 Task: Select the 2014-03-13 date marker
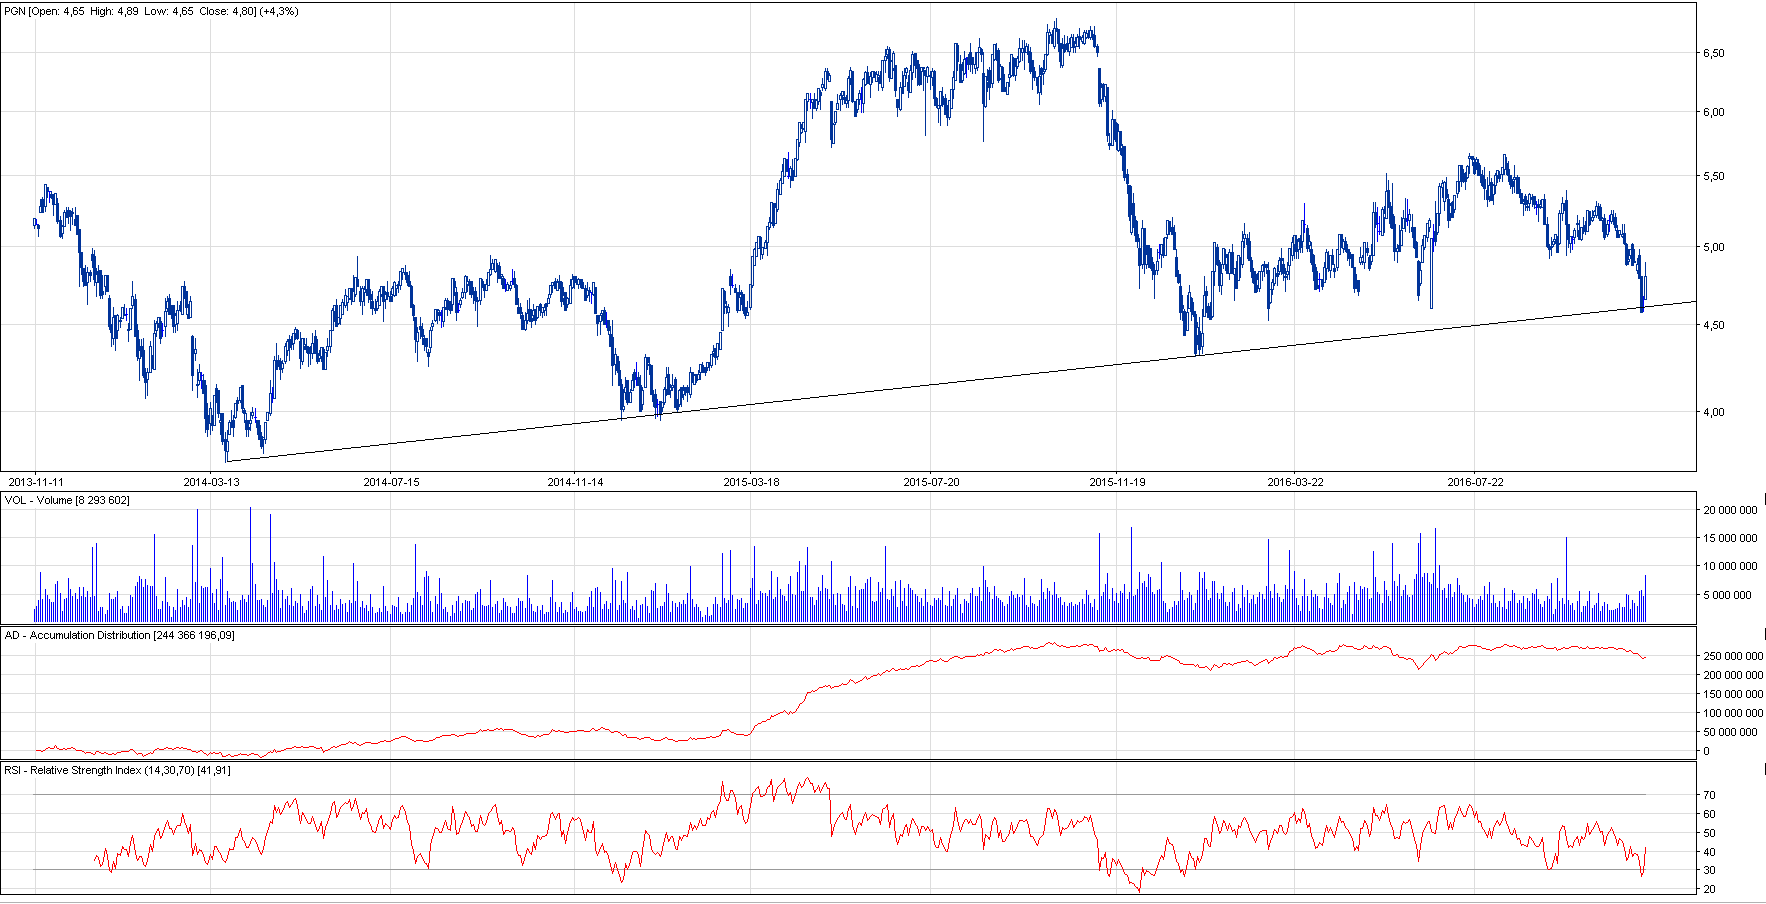click(211, 482)
